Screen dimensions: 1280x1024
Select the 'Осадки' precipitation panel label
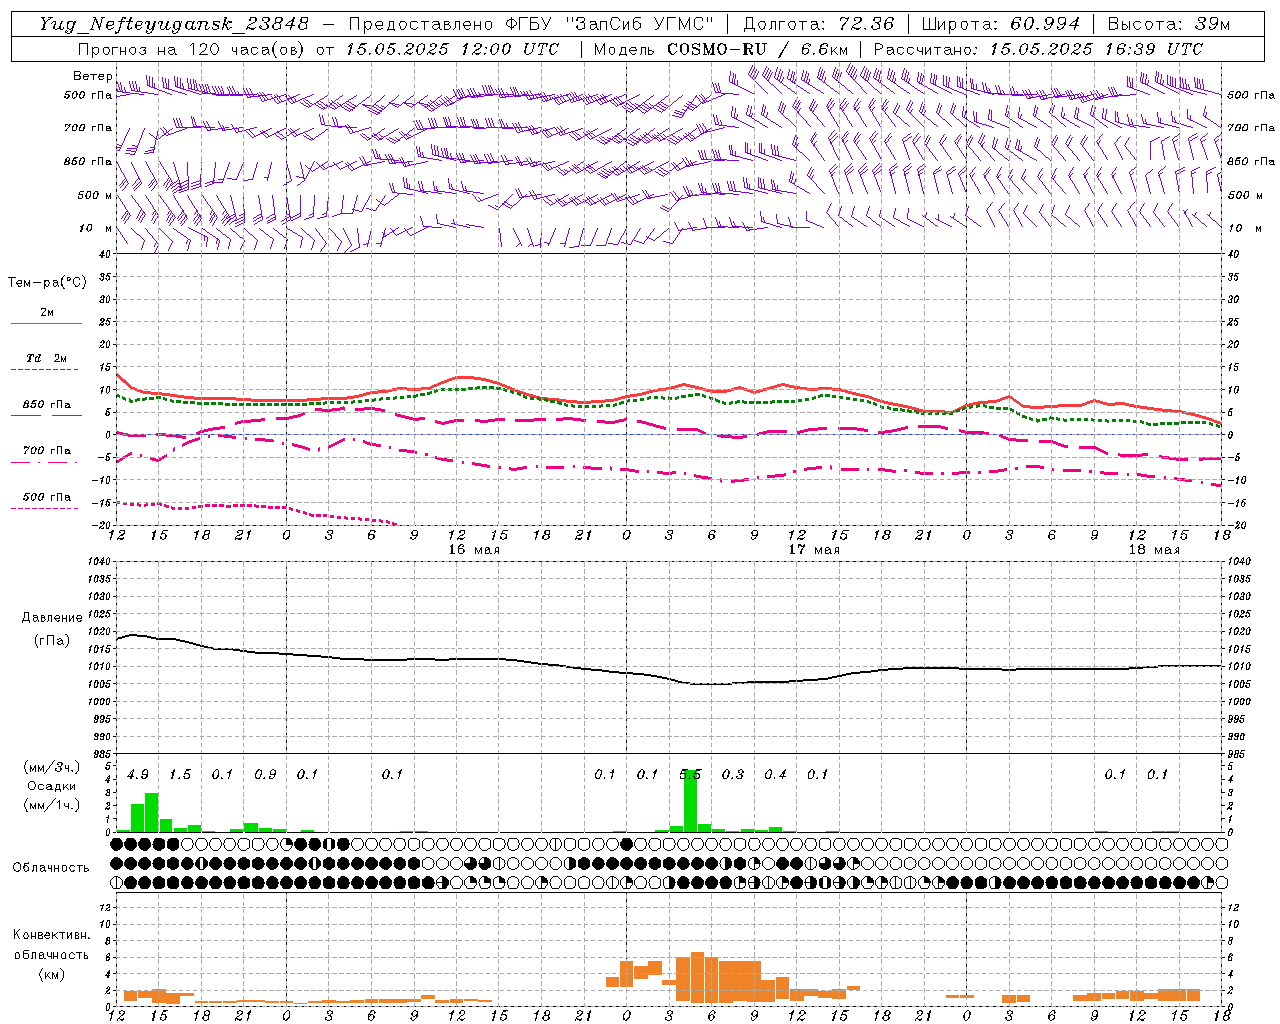(52, 786)
